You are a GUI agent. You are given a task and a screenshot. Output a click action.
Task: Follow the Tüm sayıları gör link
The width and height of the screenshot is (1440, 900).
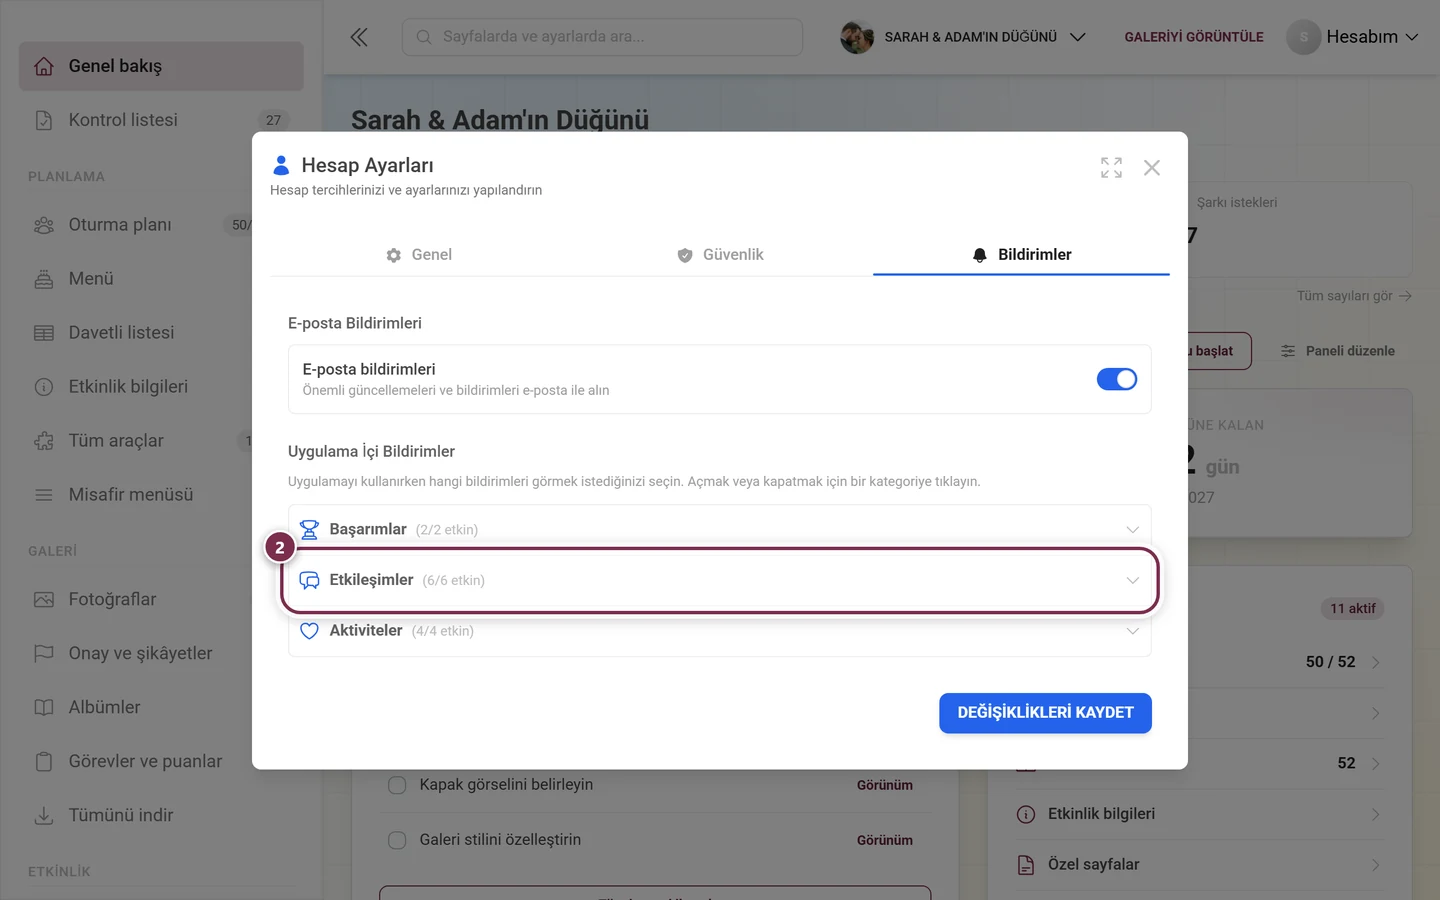1354,296
